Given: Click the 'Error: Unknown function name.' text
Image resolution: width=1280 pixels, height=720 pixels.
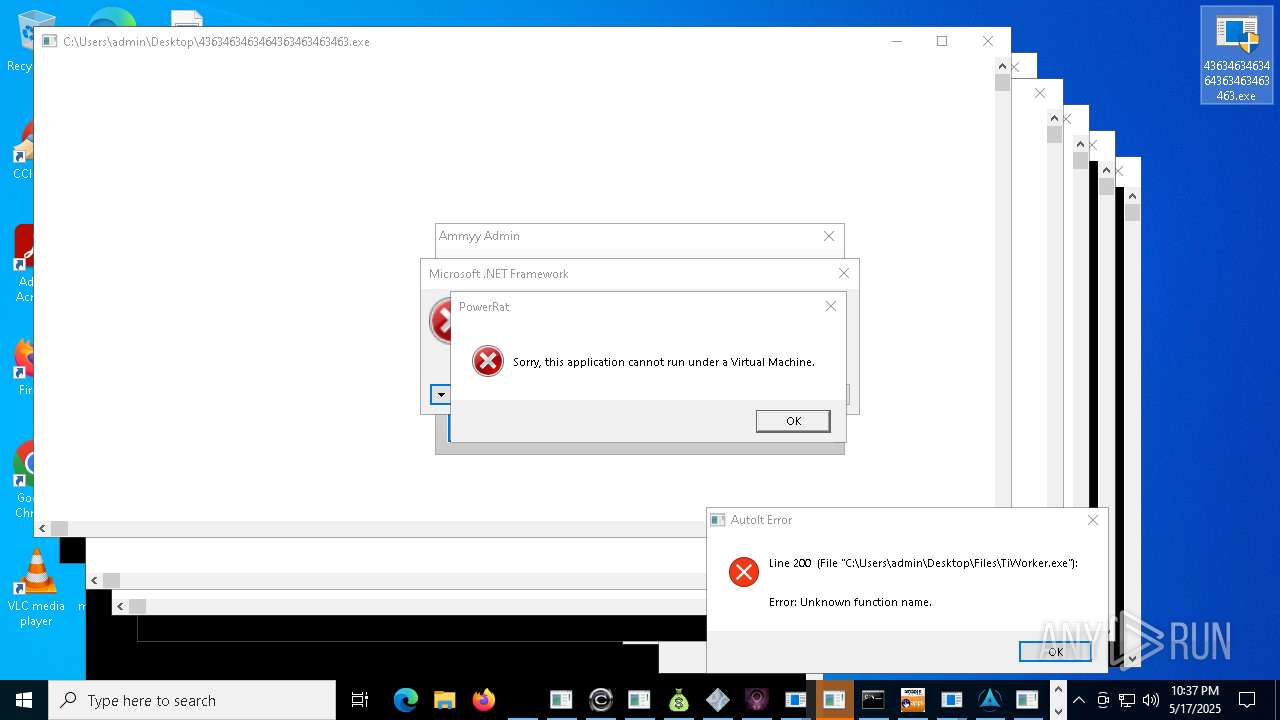Looking at the screenshot, I should tap(850, 602).
